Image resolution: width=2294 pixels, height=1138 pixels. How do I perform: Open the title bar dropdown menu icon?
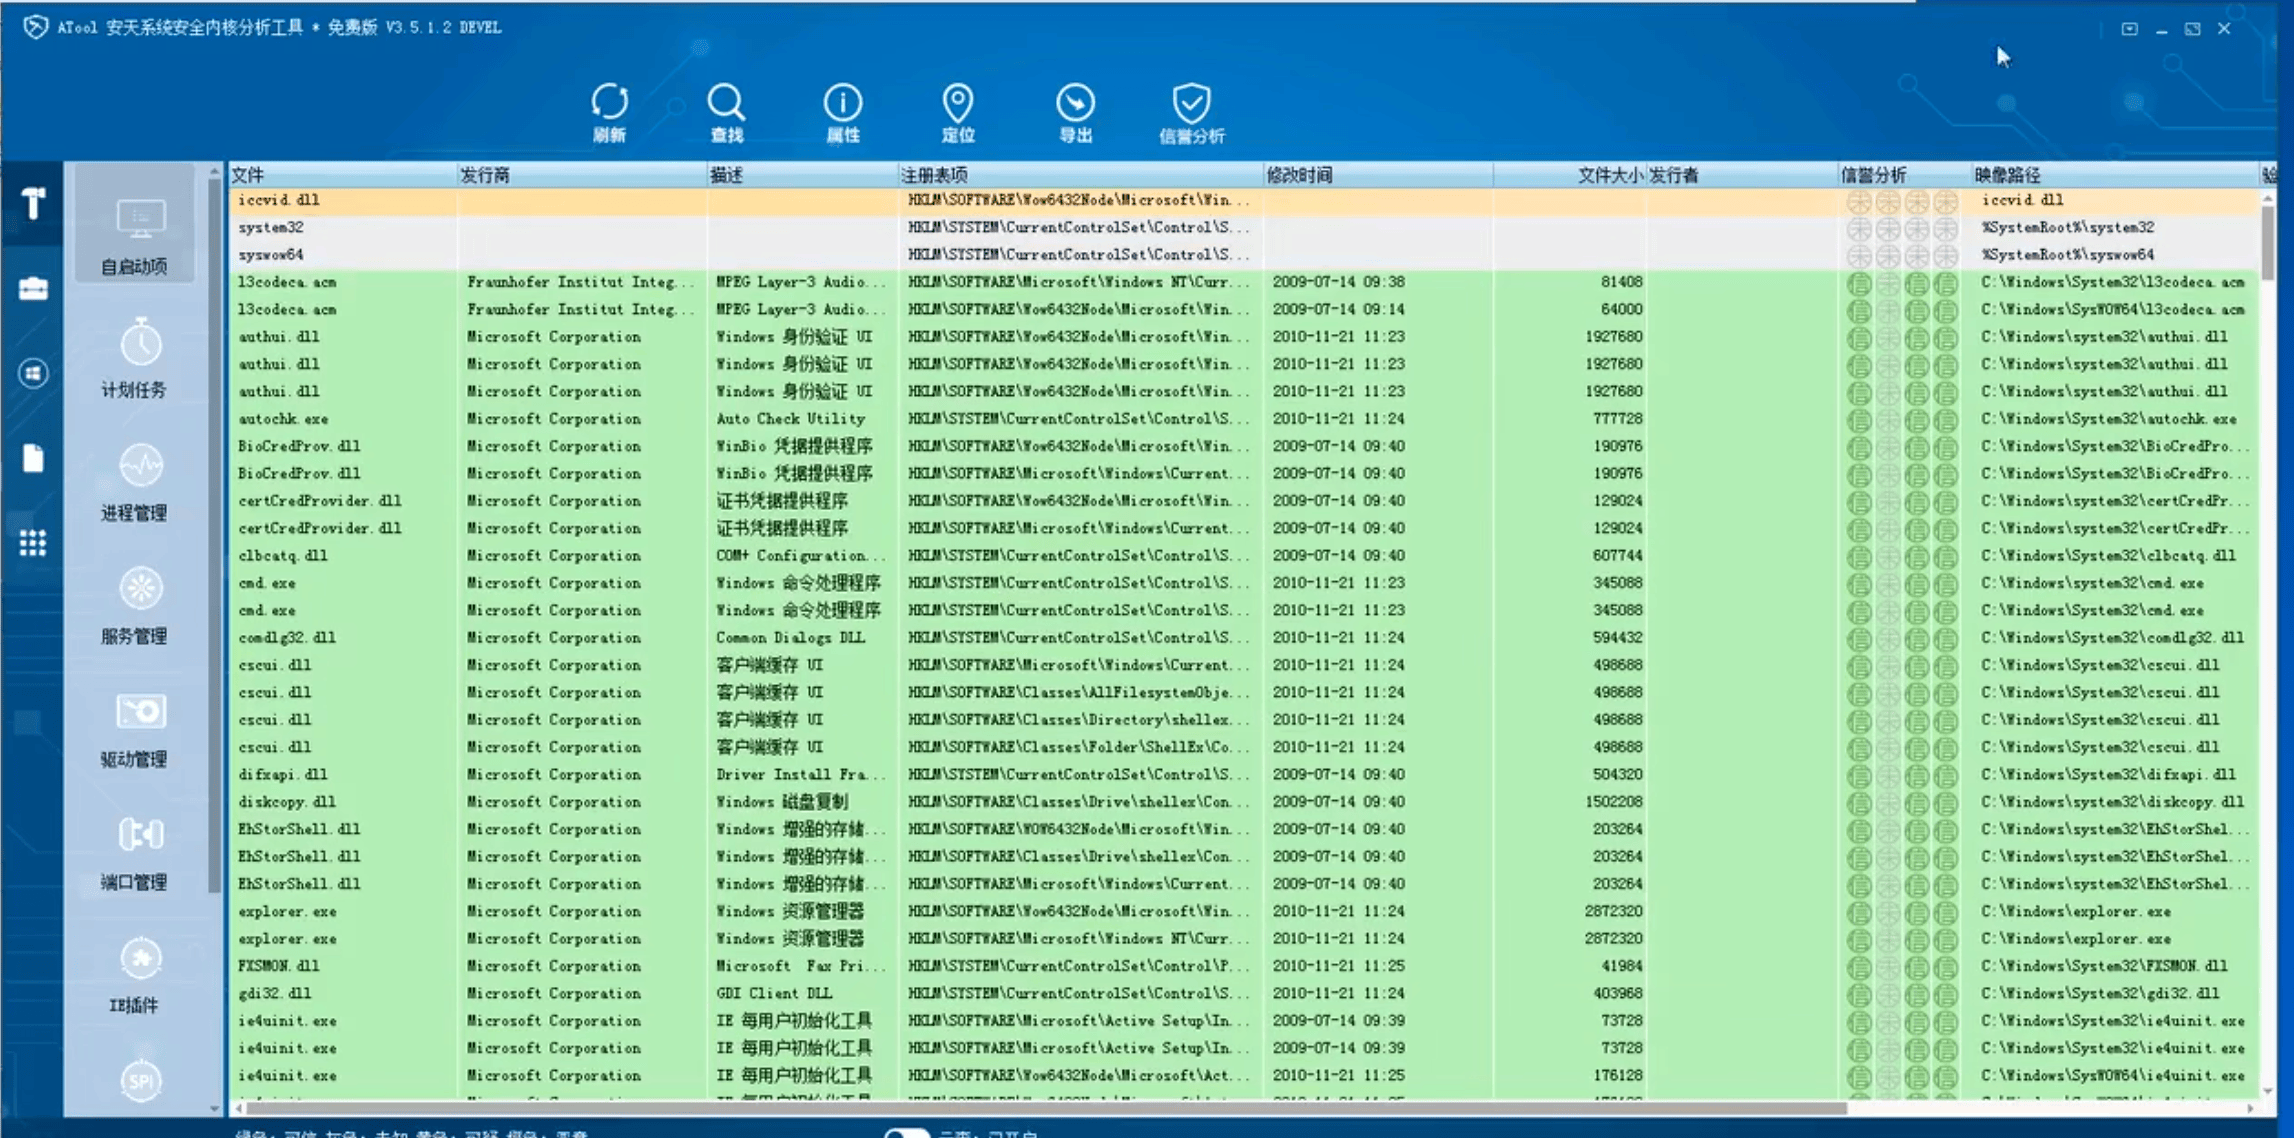(2130, 29)
